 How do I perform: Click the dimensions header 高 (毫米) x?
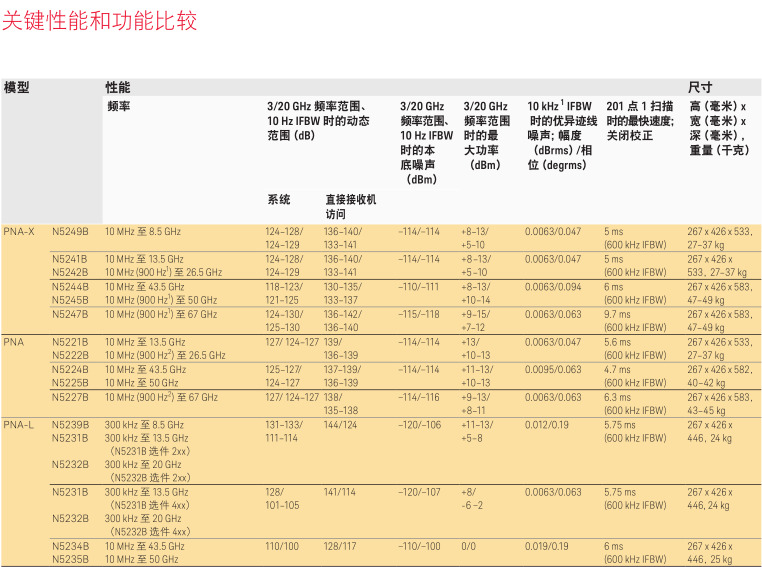point(718,106)
